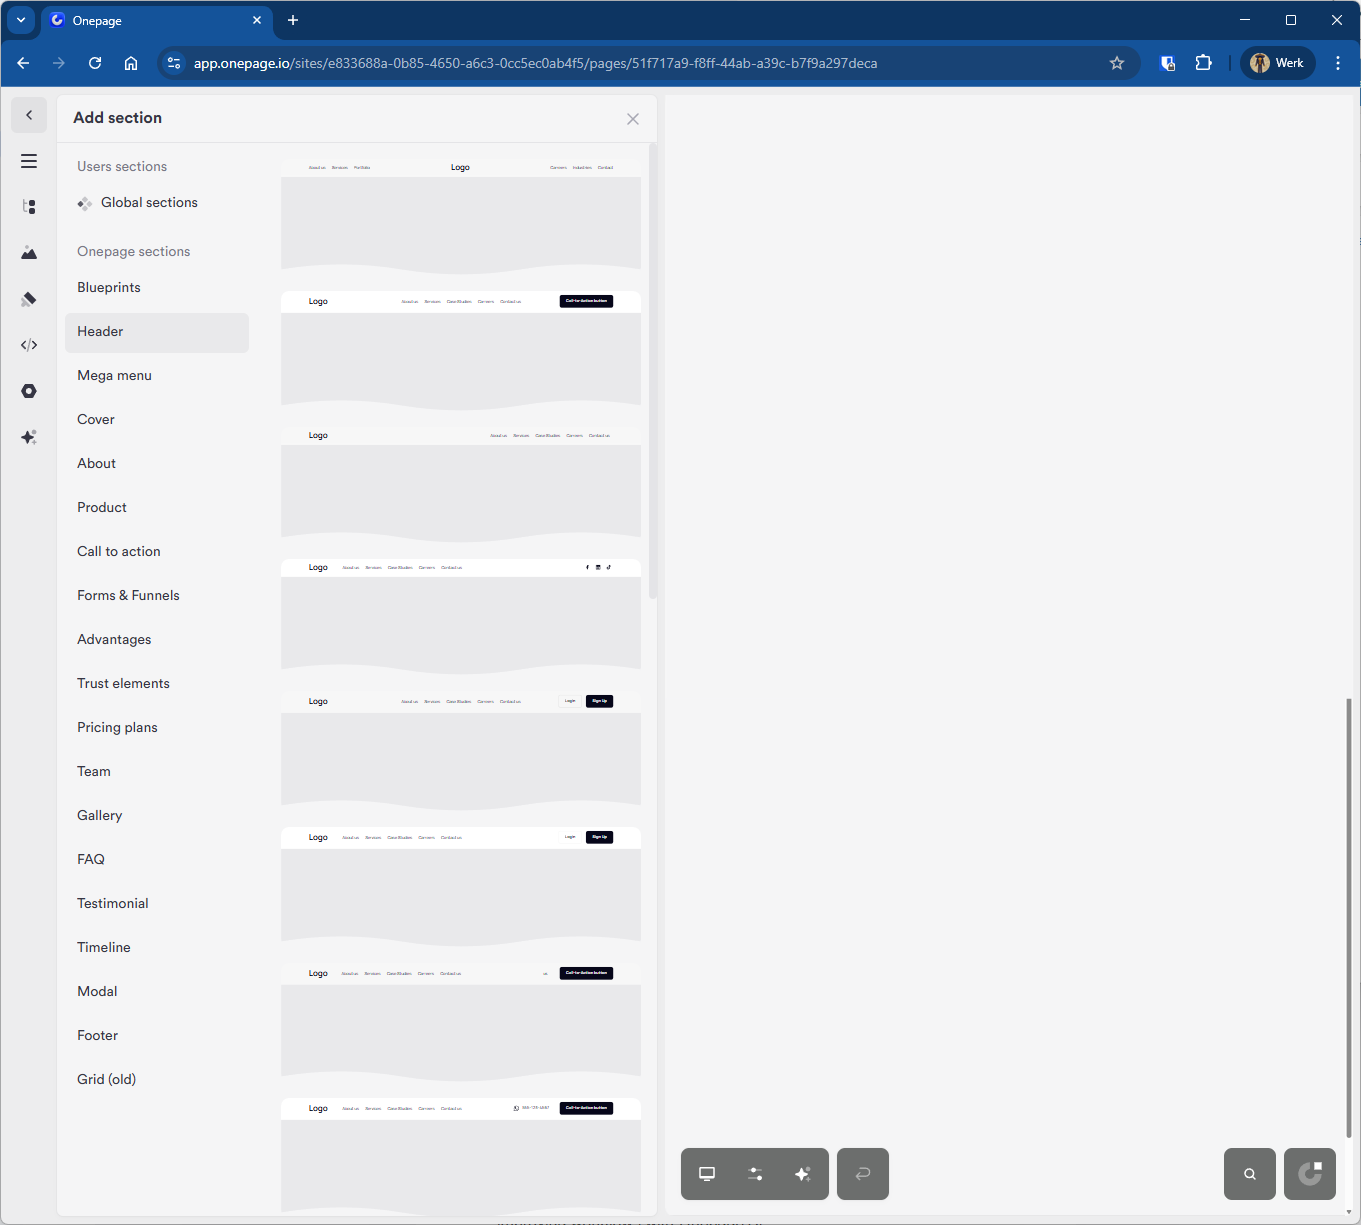Open the Onepage logo help button at bottom right

pos(1310,1174)
